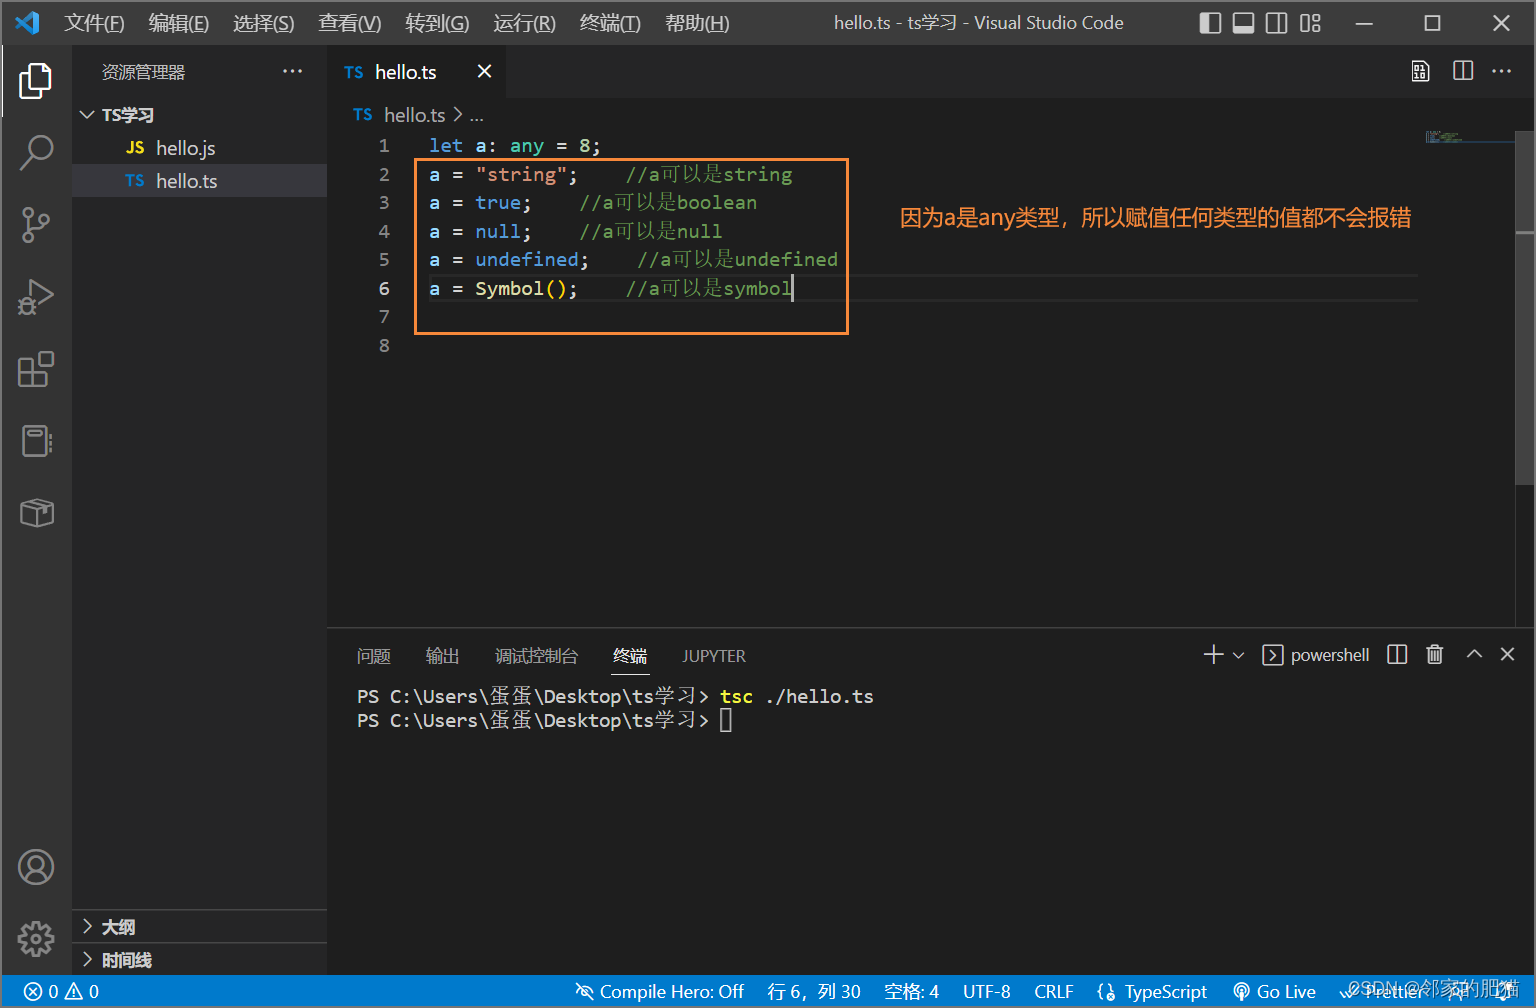Image resolution: width=1536 pixels, height=1008 pixels.
Task: Select hello.ts in the explorer
Action: click(199, 181)
